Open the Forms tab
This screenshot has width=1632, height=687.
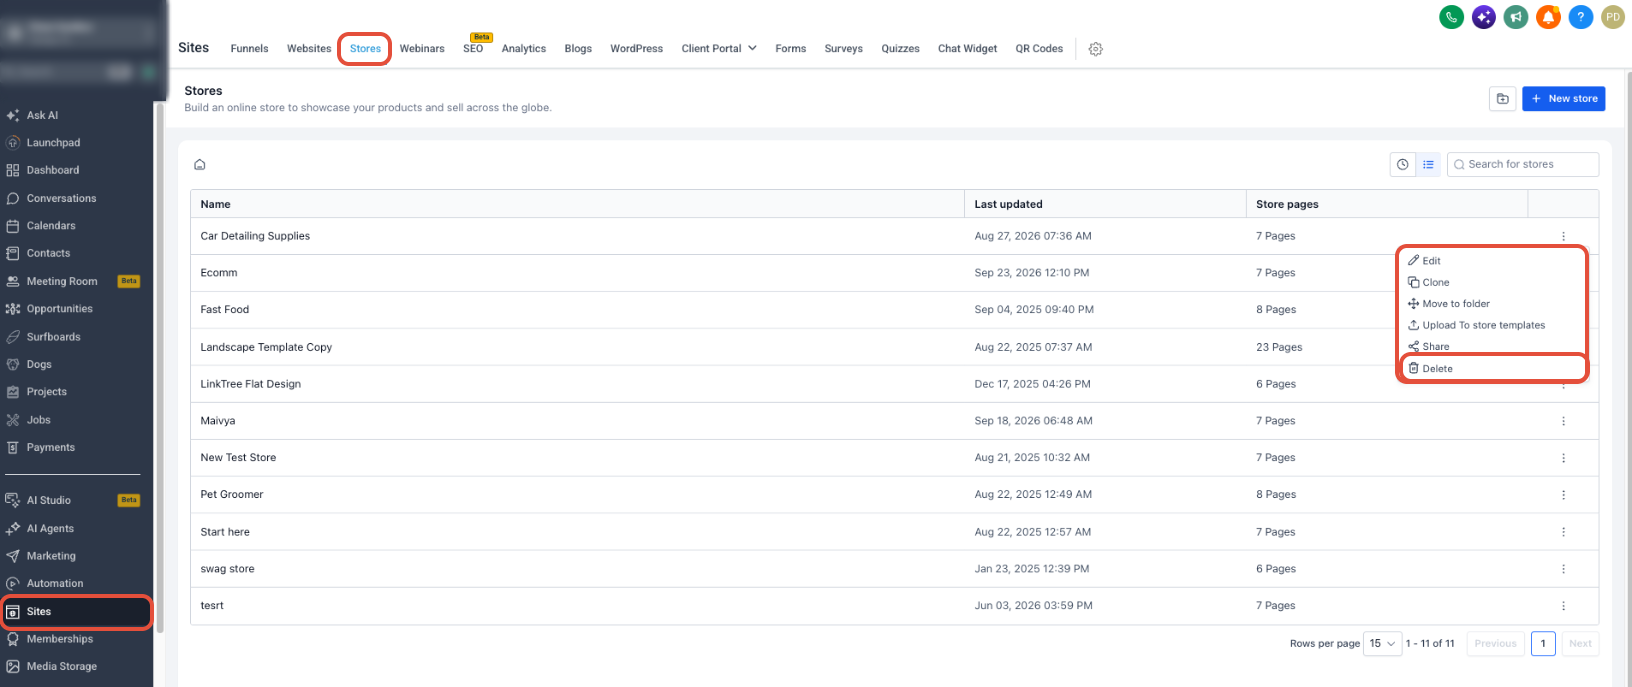tap(791, 48)
